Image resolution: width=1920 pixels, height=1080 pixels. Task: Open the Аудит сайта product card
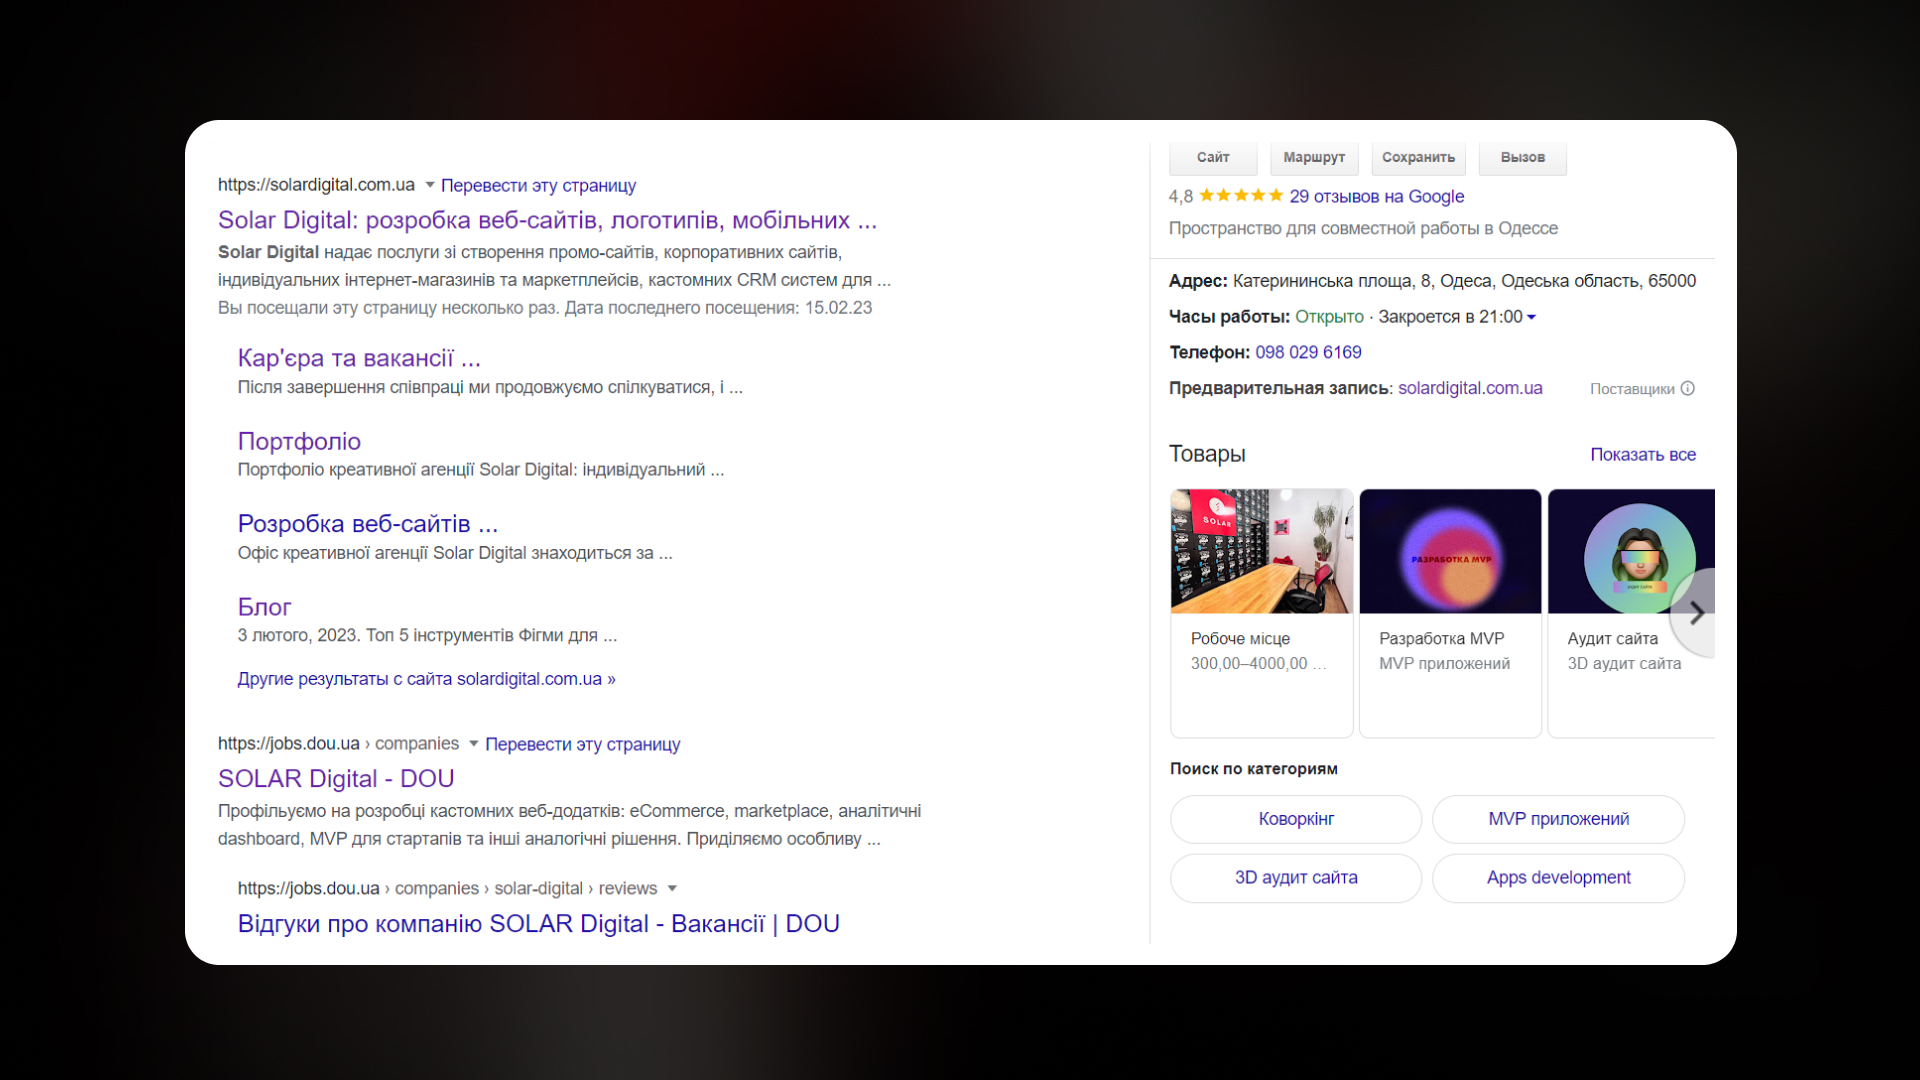1631,613
